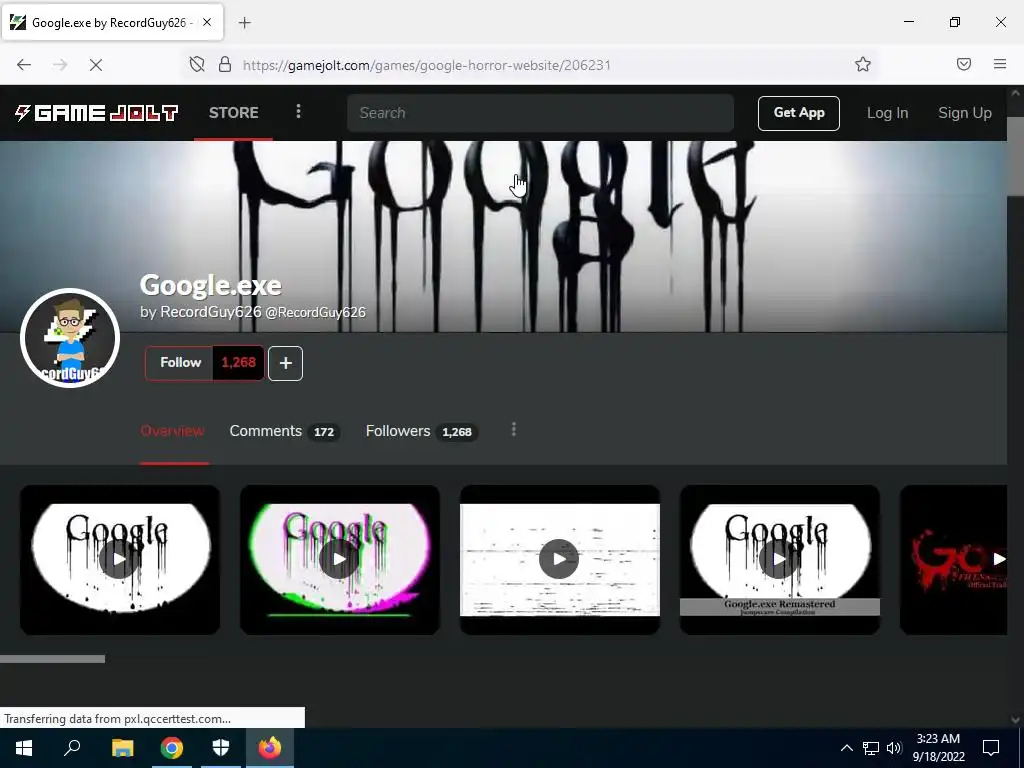
Task: Click the browser forward arrow
Action: pyautogui.click(x=59, y=65)
